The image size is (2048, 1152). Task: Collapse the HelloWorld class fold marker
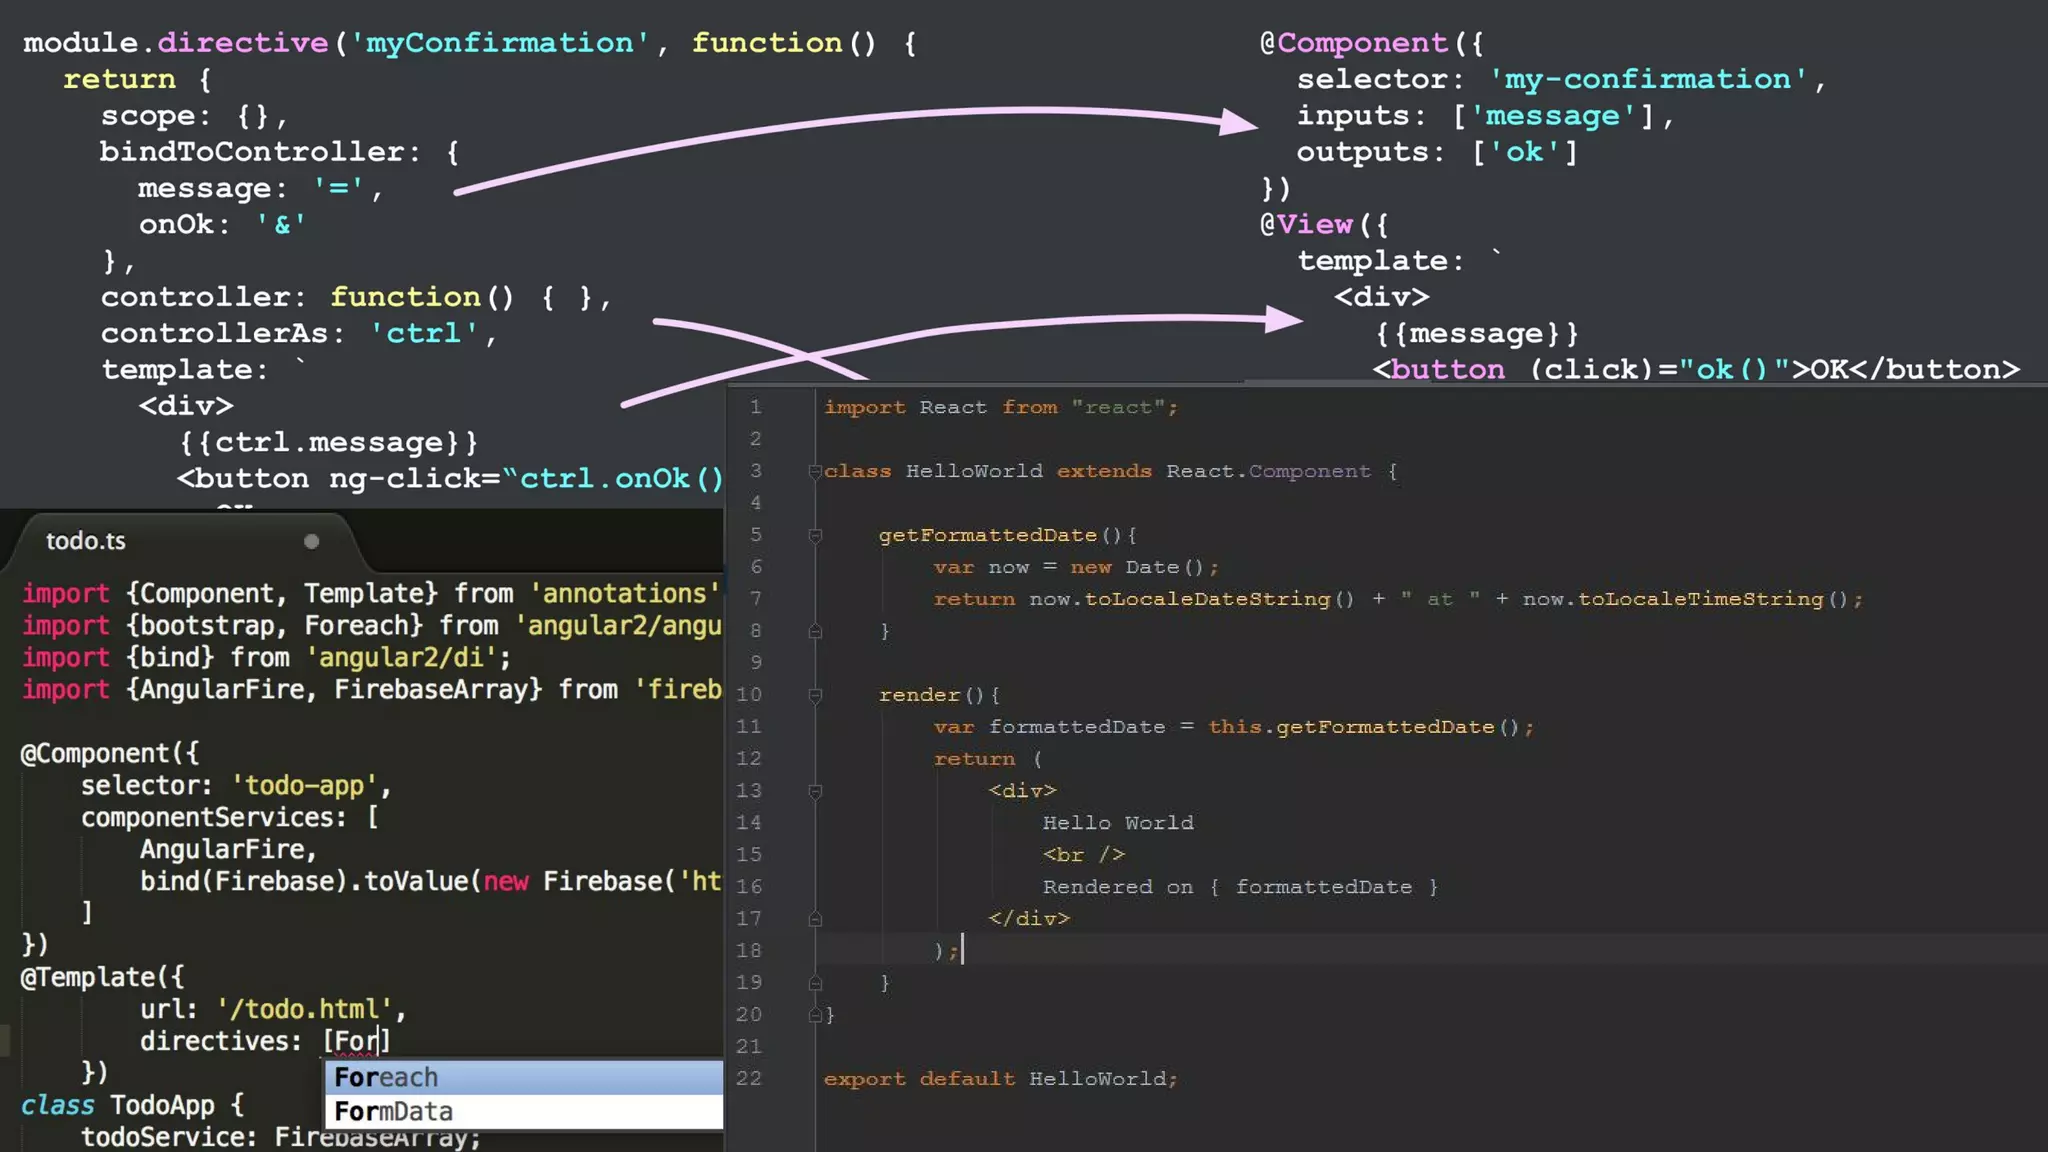[815, 471]
